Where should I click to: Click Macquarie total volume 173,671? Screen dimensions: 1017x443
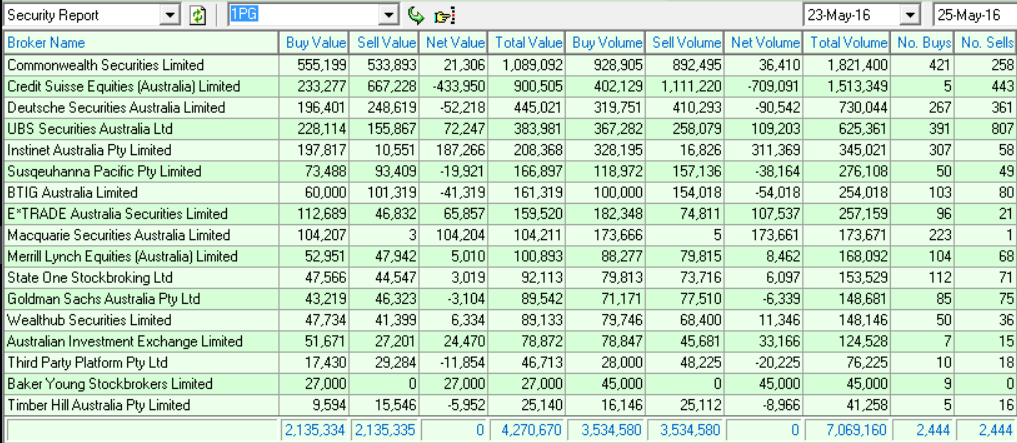point(862,235)
